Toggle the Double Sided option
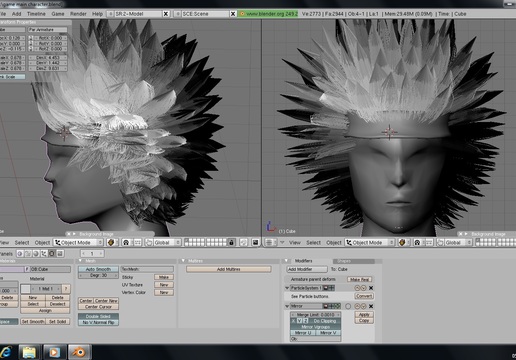 point(98,316)
